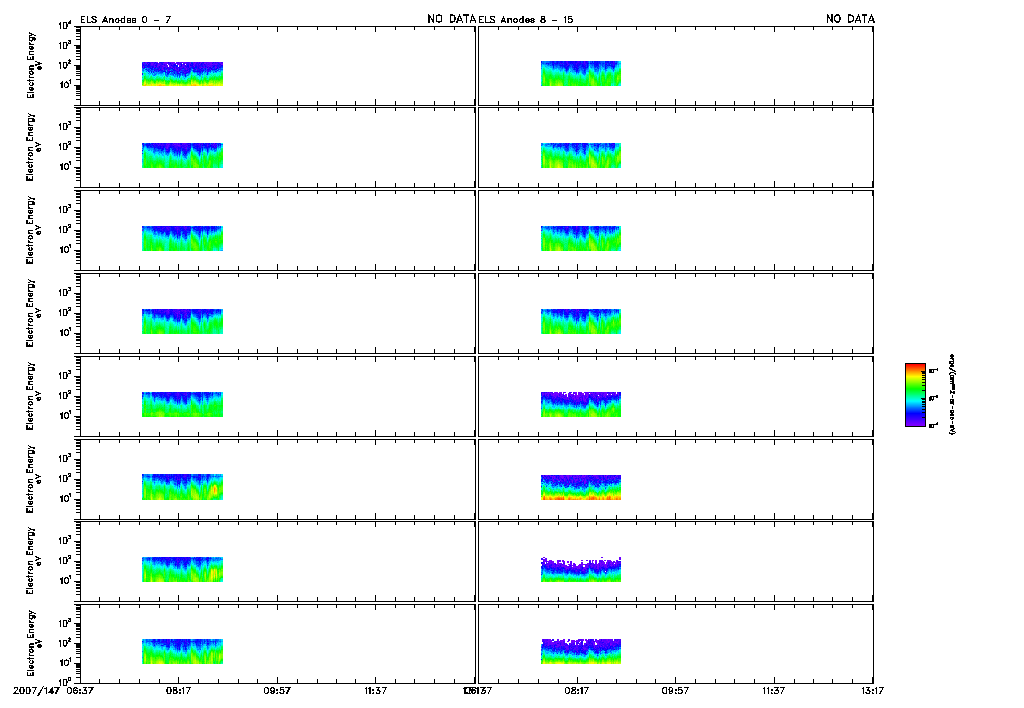
Task: Click the bottom spectrogram in the left column
Action: point(182,651)
